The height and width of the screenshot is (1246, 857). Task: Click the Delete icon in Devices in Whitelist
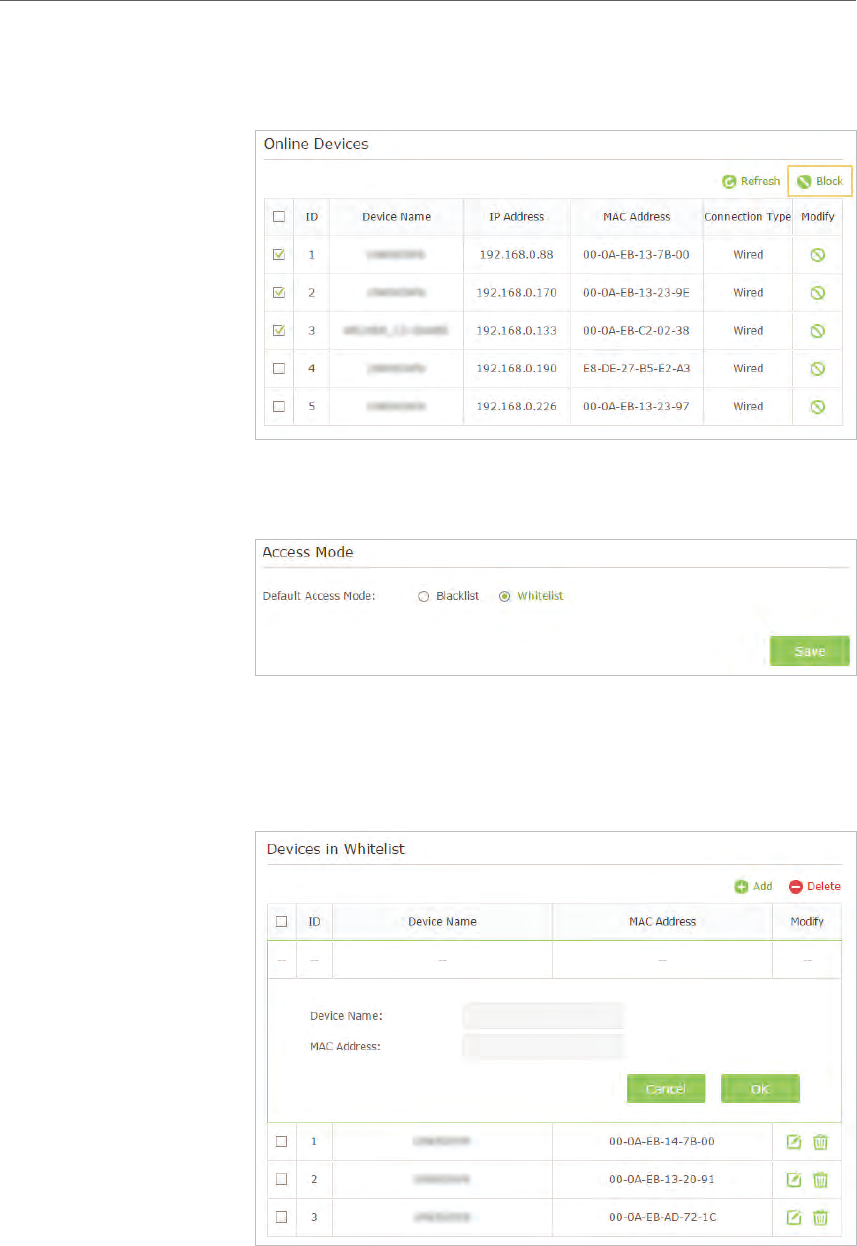(x=796, y=887)
